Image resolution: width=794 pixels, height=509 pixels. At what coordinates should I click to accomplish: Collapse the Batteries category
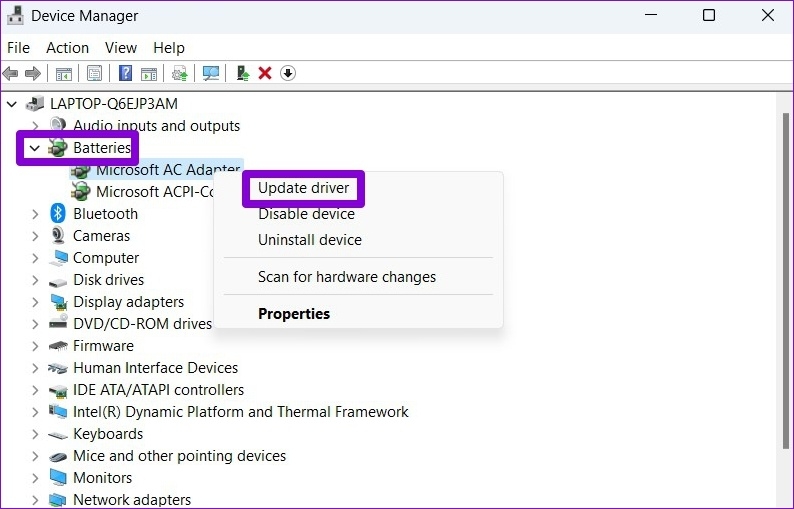(35, 148)
